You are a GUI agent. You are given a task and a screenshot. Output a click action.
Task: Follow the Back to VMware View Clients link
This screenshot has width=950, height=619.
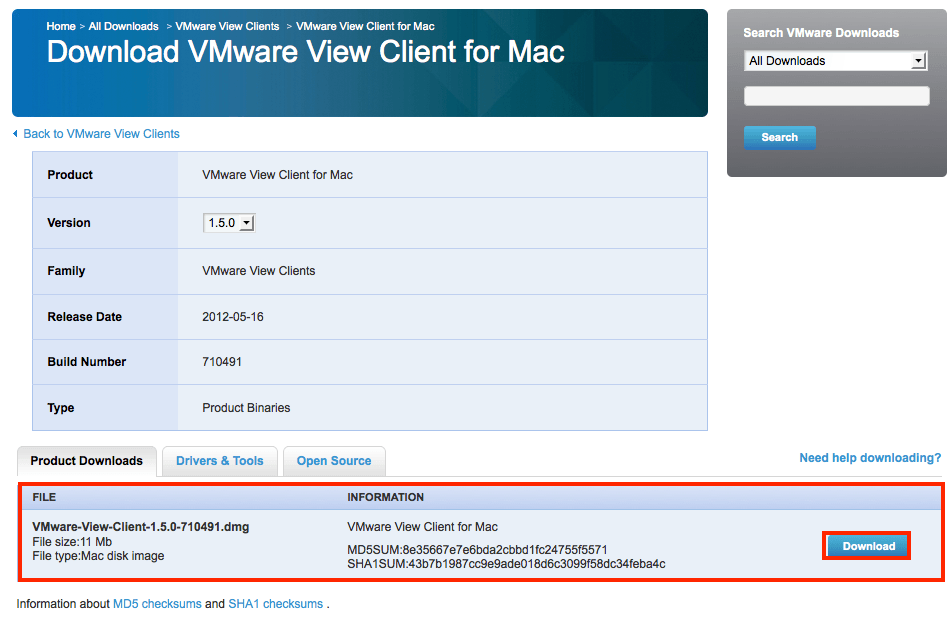point(101,134)
